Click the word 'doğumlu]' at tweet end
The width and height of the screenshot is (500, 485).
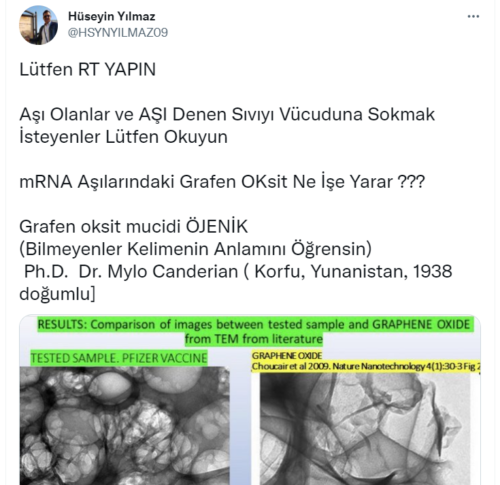pos(57,294)
